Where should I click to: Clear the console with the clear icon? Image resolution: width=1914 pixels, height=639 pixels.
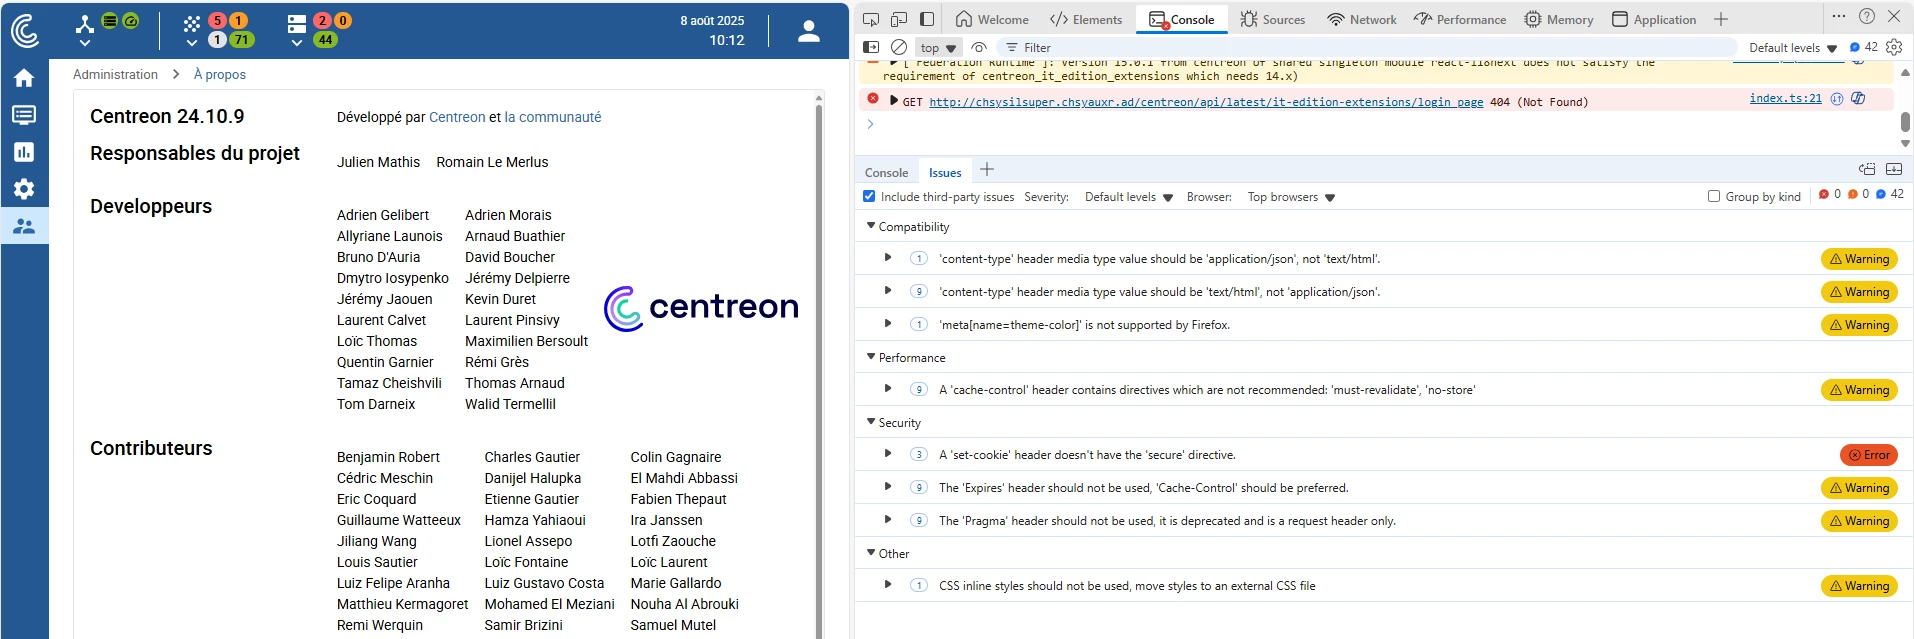pyautogui.click(x=899, y=47)
